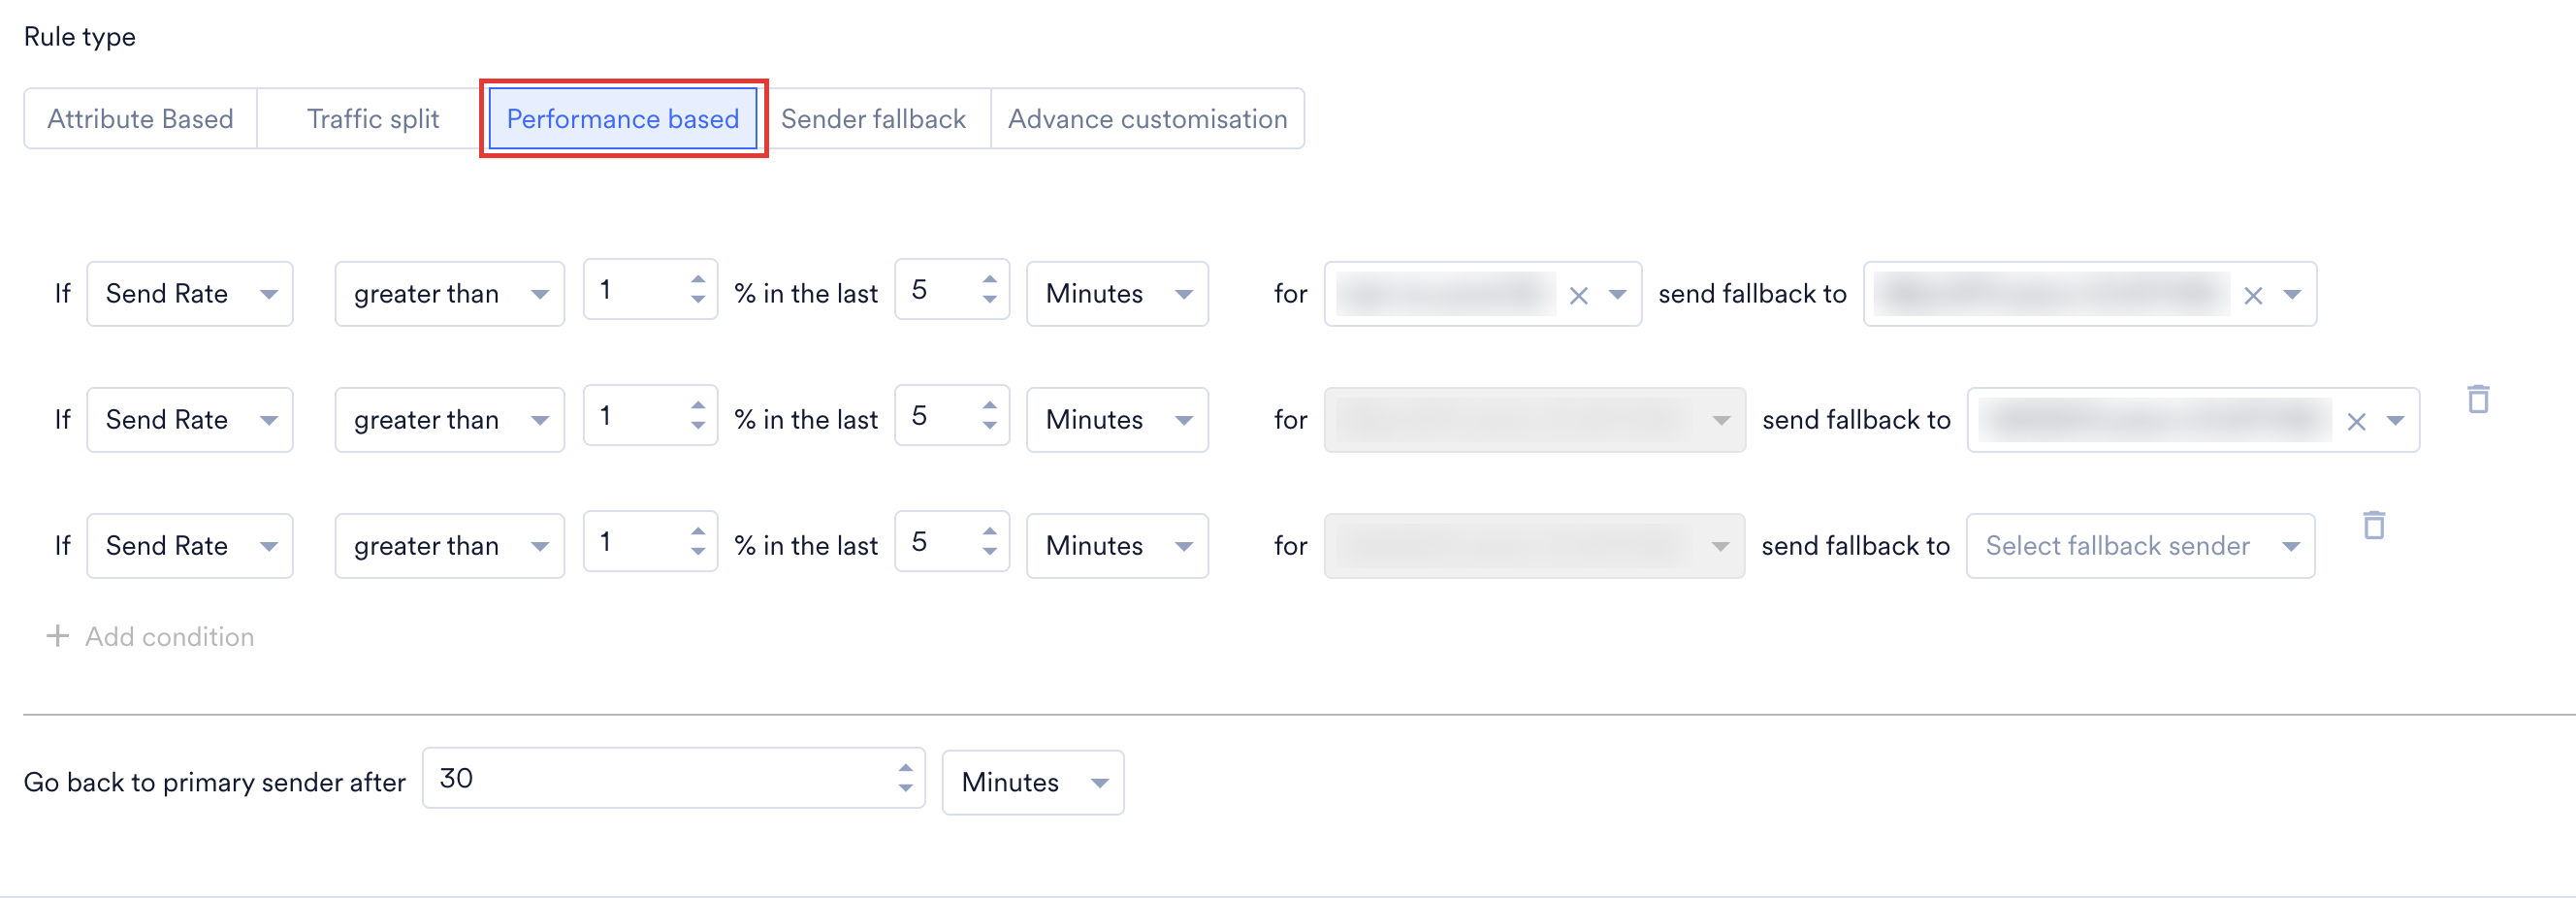Select the Attribute Based rule type tab
Viewport: 2576px width, 898px height.
[x=140, y=119]
